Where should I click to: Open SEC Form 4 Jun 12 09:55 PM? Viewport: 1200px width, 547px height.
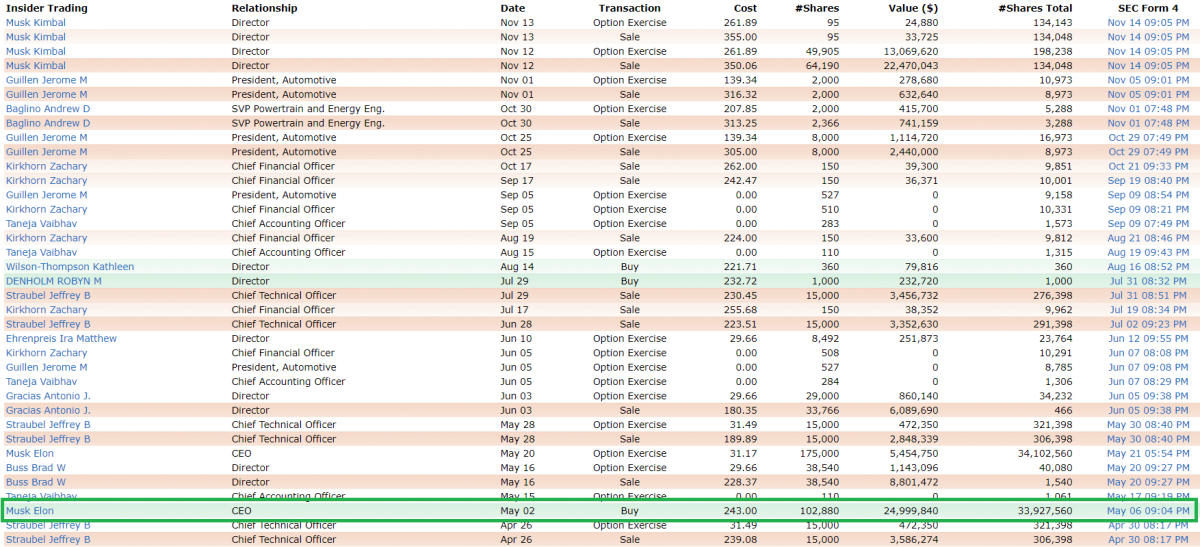(x=1150, y=338)
